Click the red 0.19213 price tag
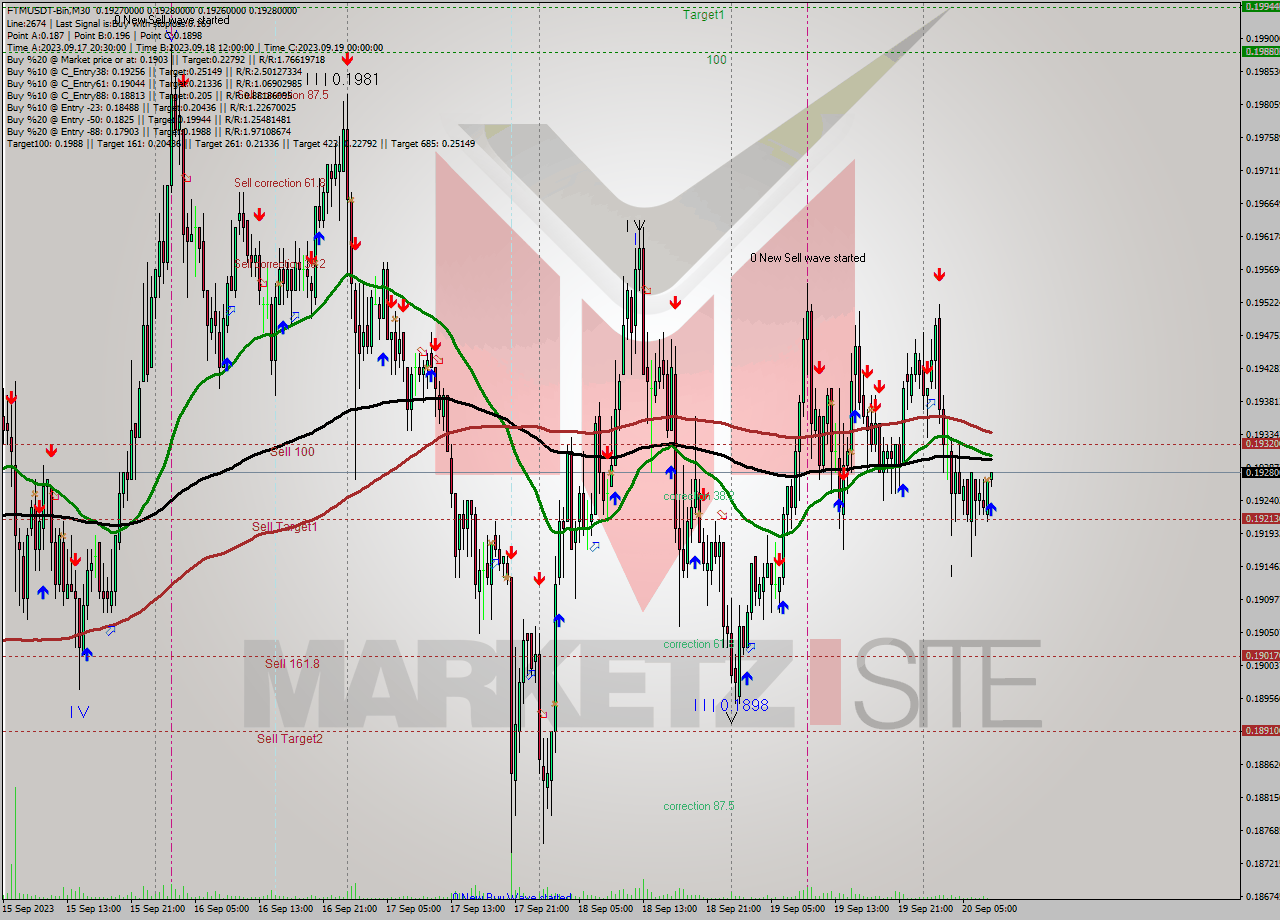The height and width of the screenshot is (920, 1280). [1260, 518]
